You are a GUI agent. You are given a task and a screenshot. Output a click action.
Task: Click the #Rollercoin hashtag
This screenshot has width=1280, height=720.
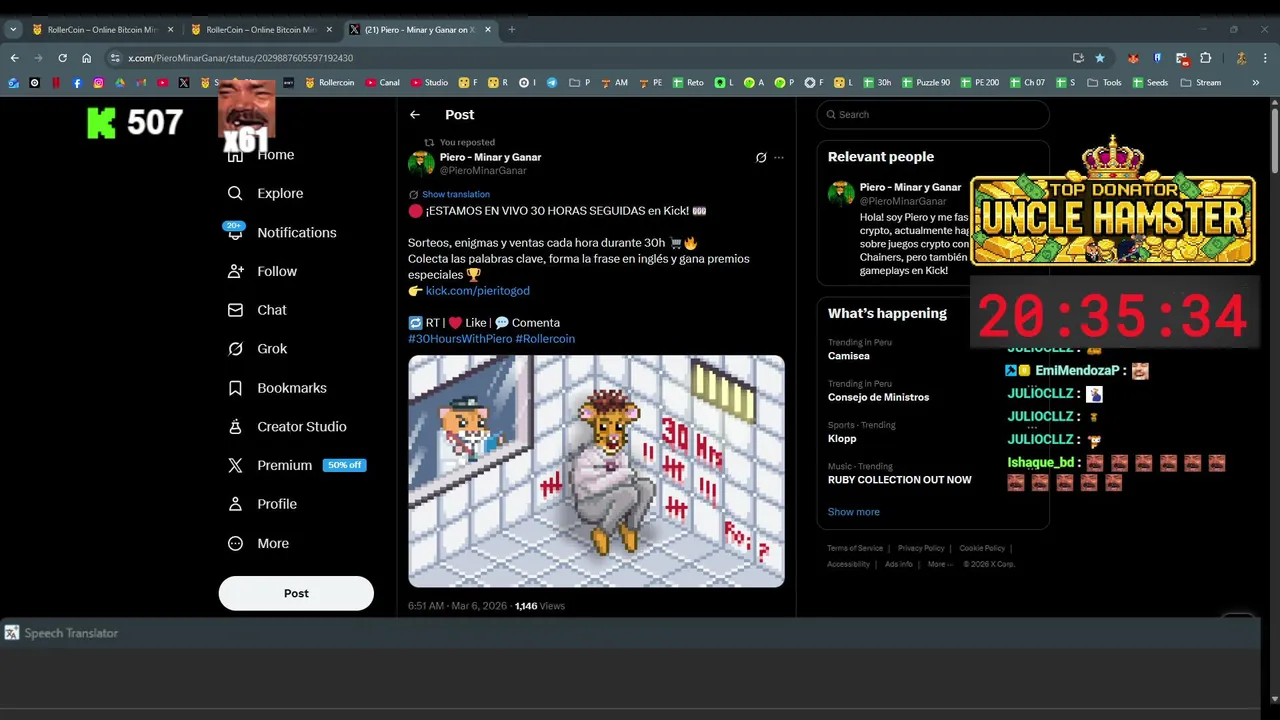[x=545, y=339]
